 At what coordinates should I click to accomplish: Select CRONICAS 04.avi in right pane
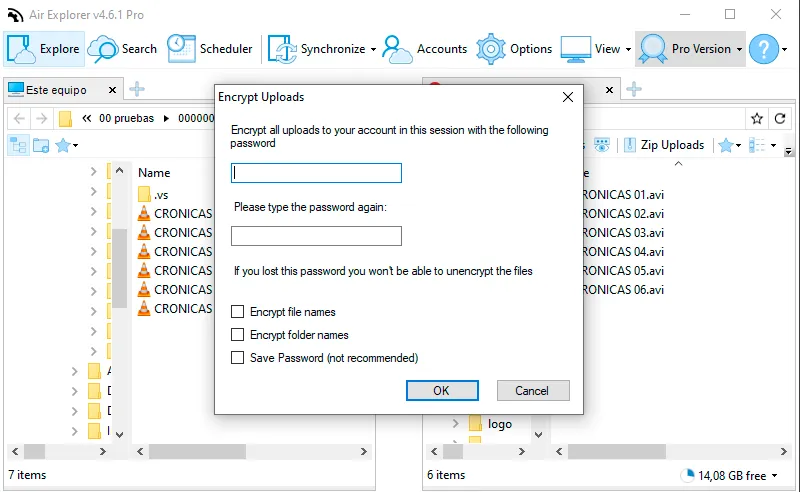coord(623,252)
